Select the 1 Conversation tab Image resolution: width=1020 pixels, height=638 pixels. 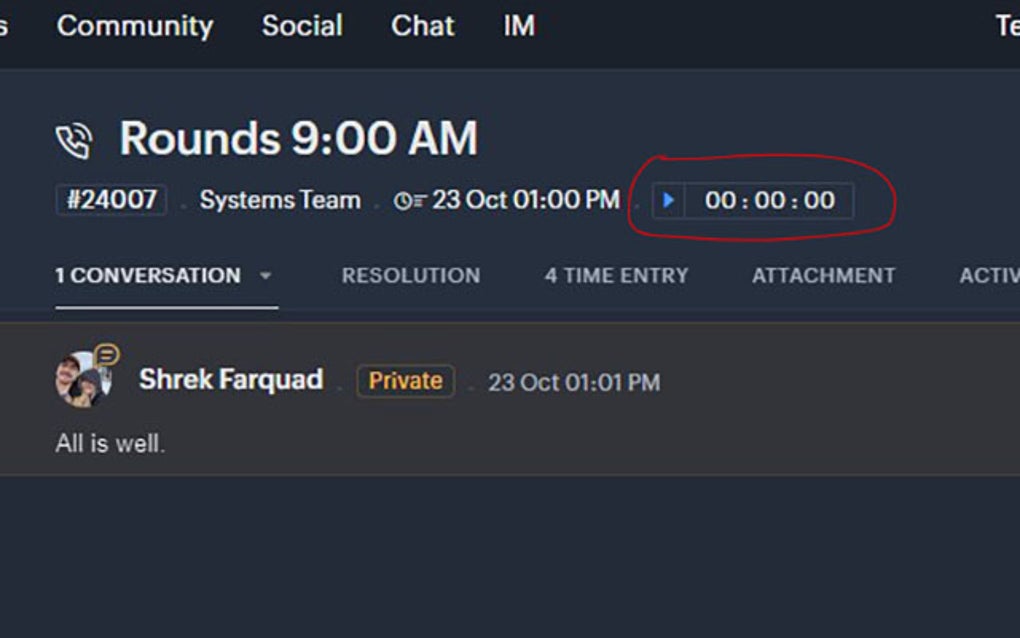148,276
